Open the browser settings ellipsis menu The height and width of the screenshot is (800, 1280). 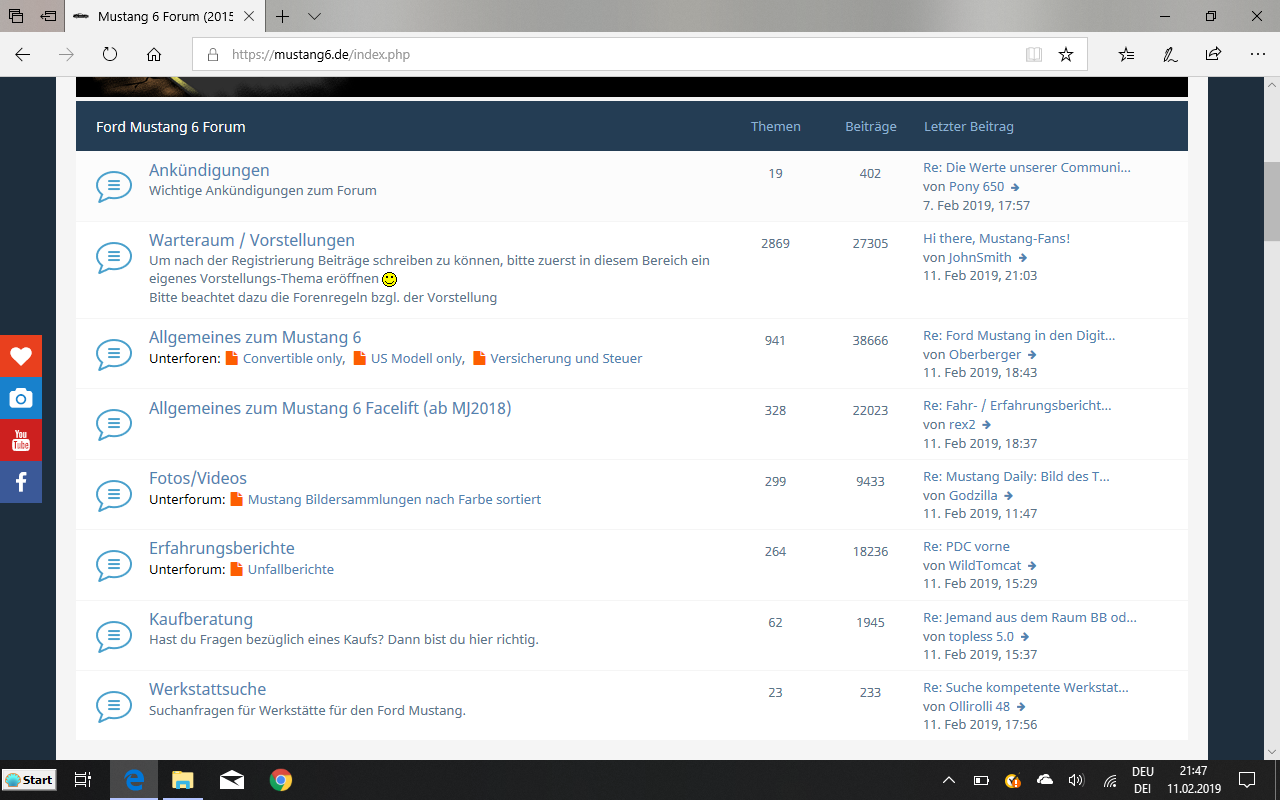tap(1256, 55)
